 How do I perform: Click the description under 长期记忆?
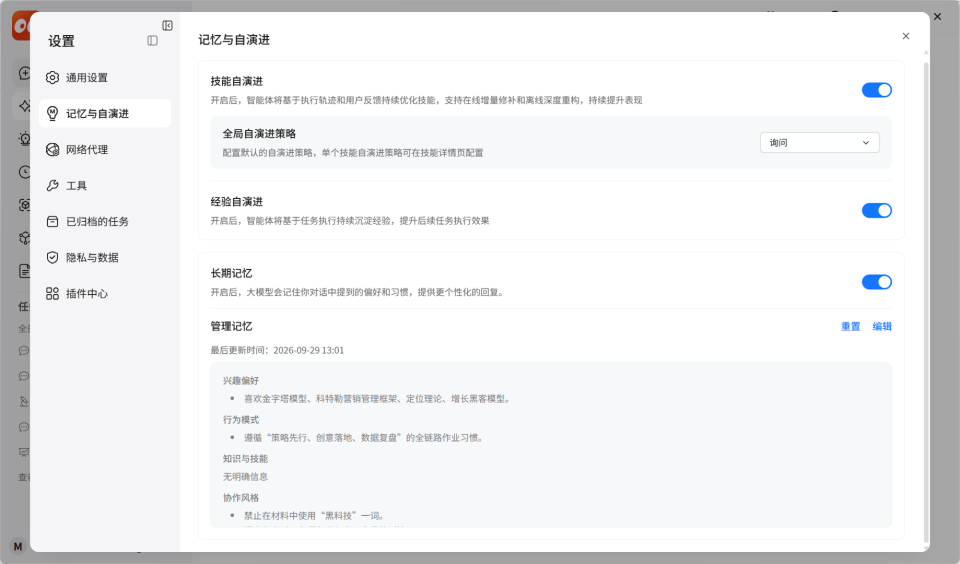coord(359,292)
